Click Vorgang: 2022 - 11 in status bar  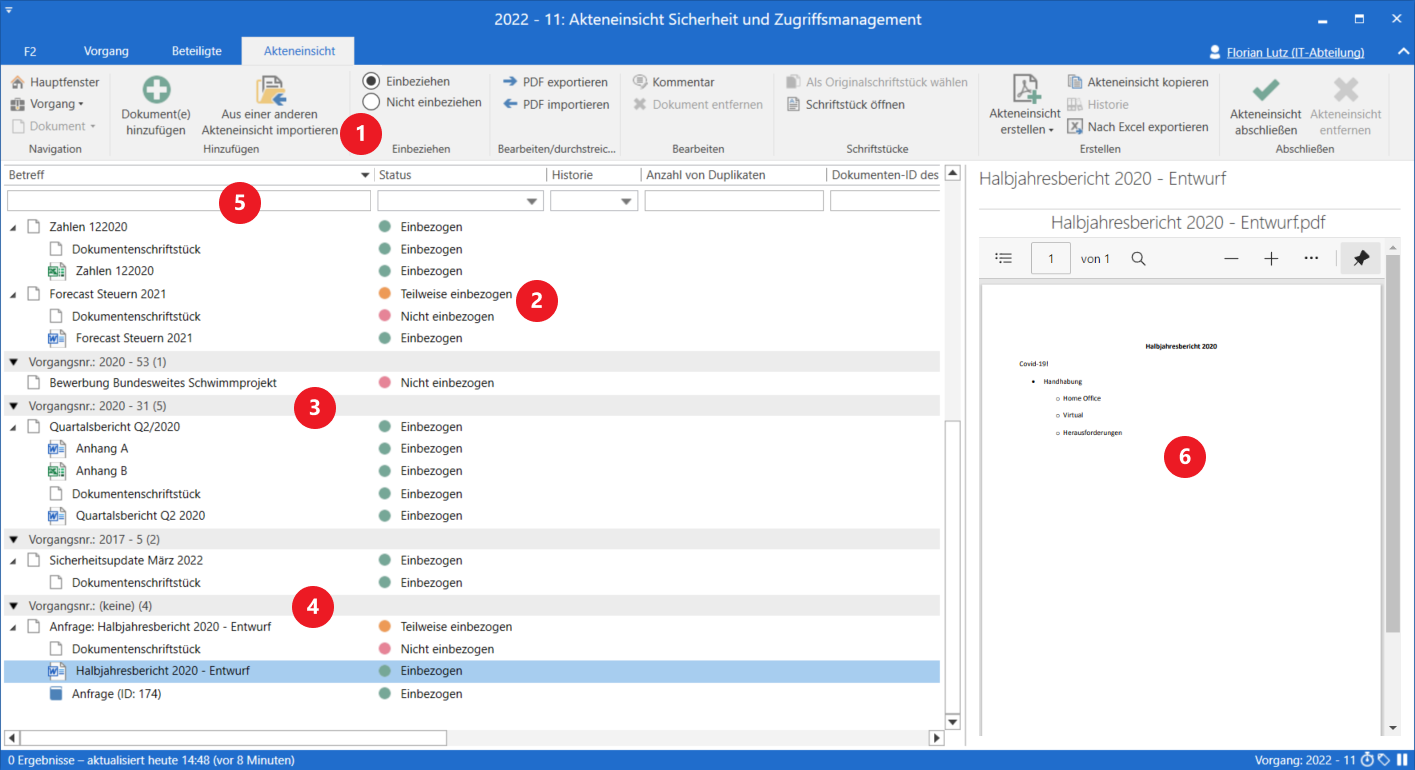(x=1304, y=760)
